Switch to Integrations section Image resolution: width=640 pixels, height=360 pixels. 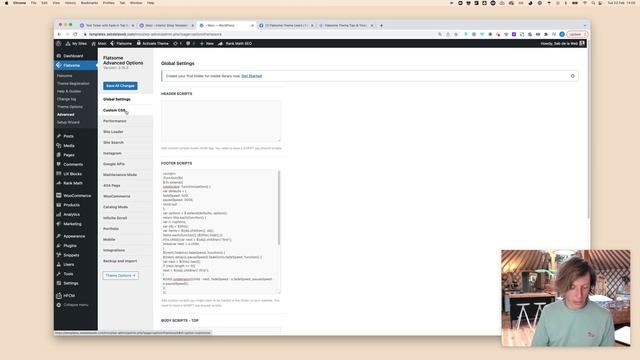point(125,250)
